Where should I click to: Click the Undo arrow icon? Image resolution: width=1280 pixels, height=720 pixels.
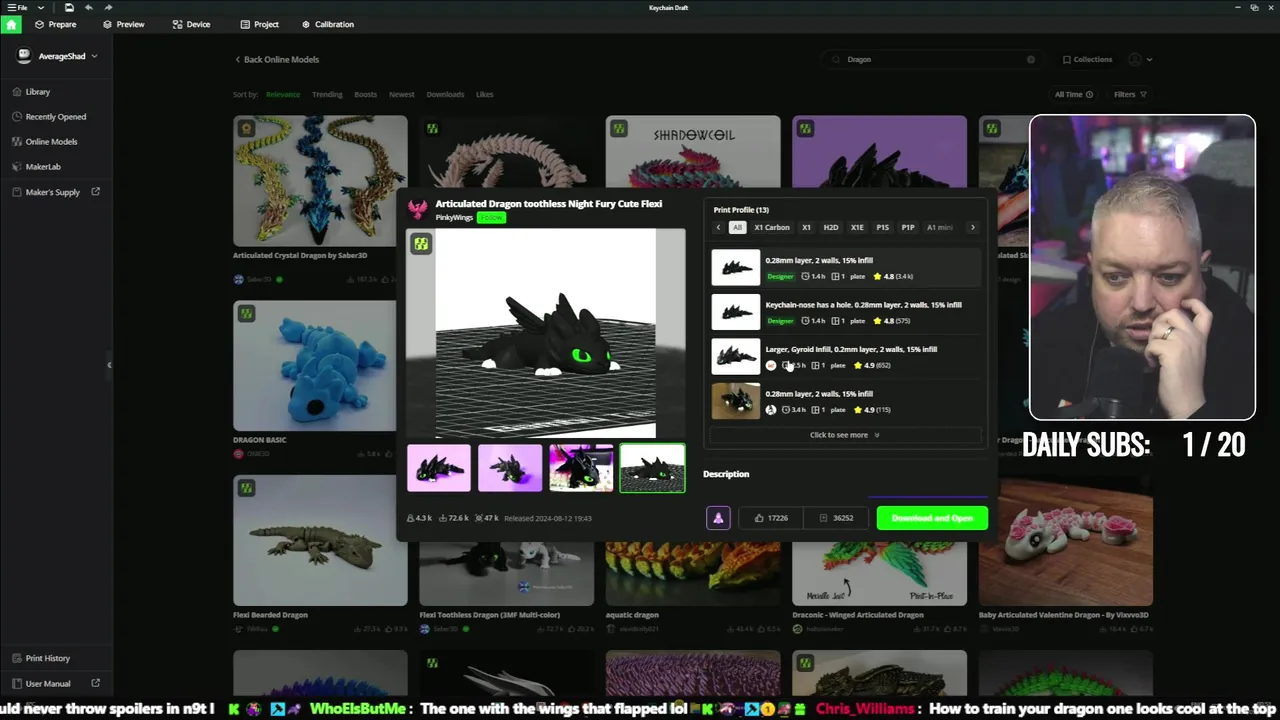(x=88, y=7)
